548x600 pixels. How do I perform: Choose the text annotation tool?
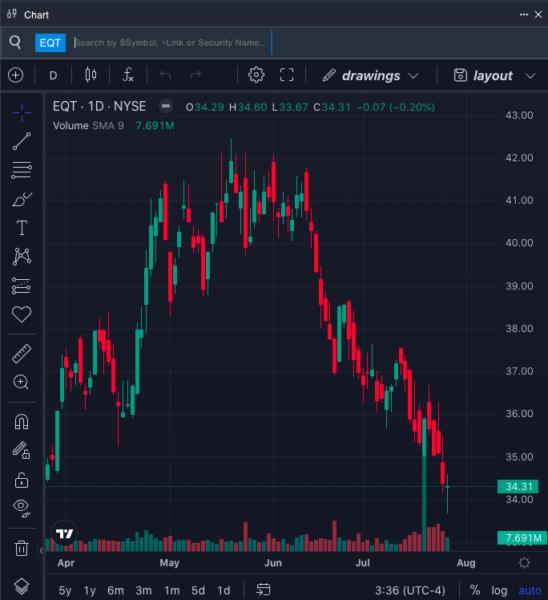(22, 228)
